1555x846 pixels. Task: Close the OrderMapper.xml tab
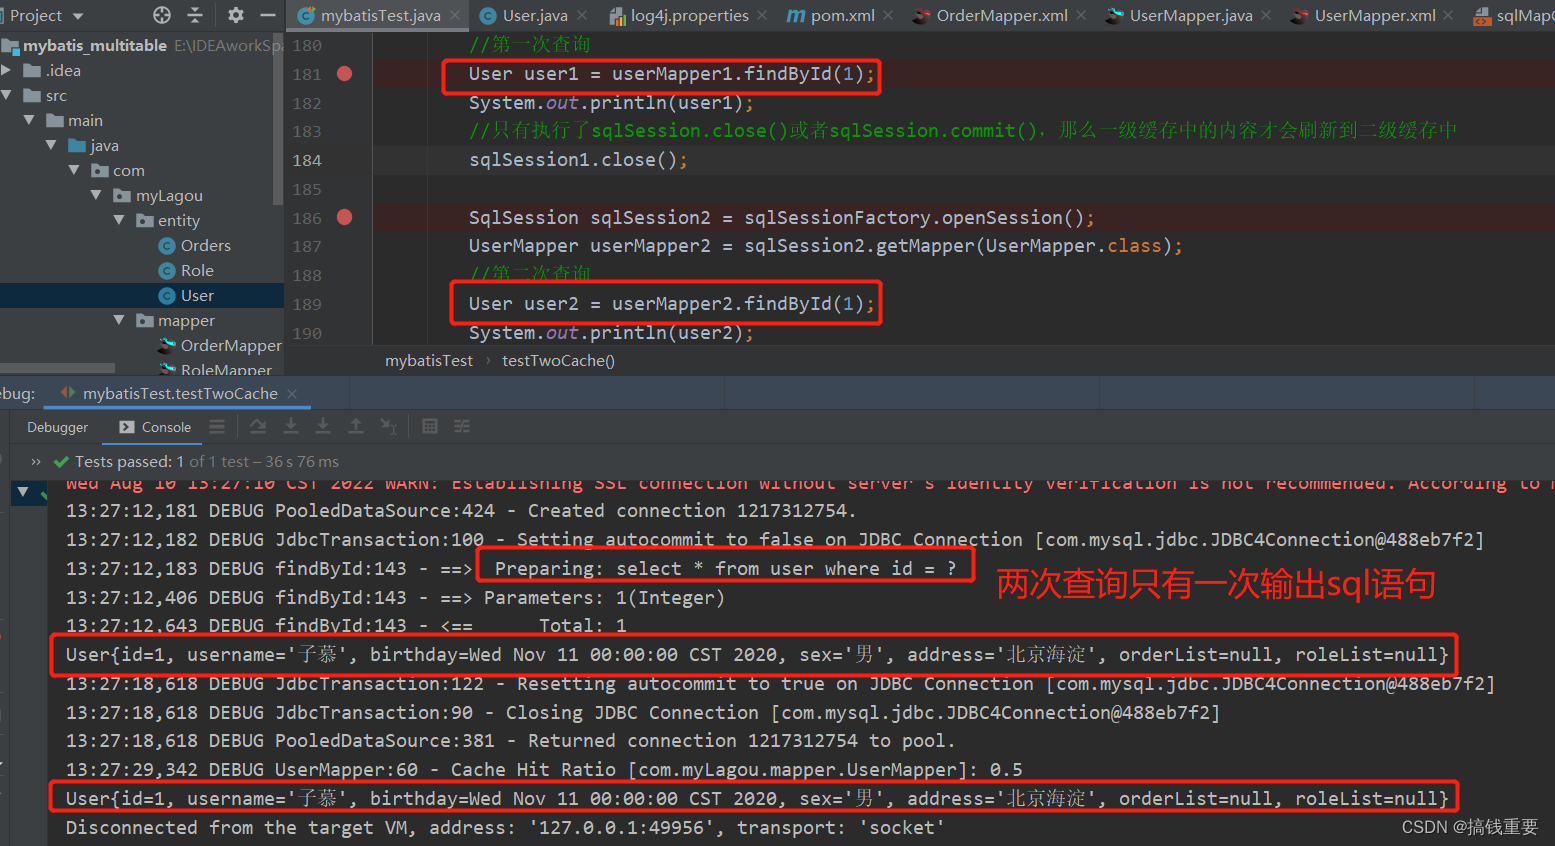[x=1081, y=15]
